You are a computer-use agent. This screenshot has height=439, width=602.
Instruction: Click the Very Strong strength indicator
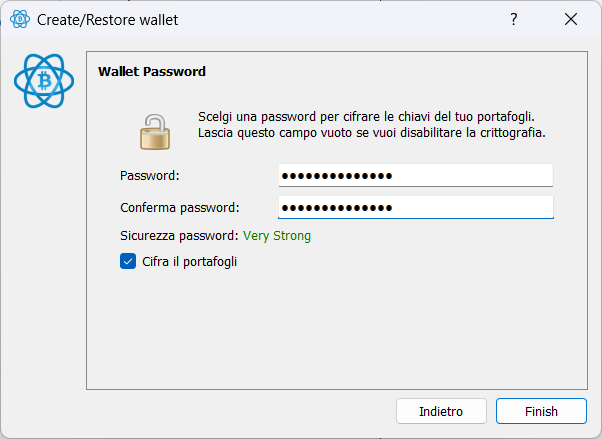point(277,235)
